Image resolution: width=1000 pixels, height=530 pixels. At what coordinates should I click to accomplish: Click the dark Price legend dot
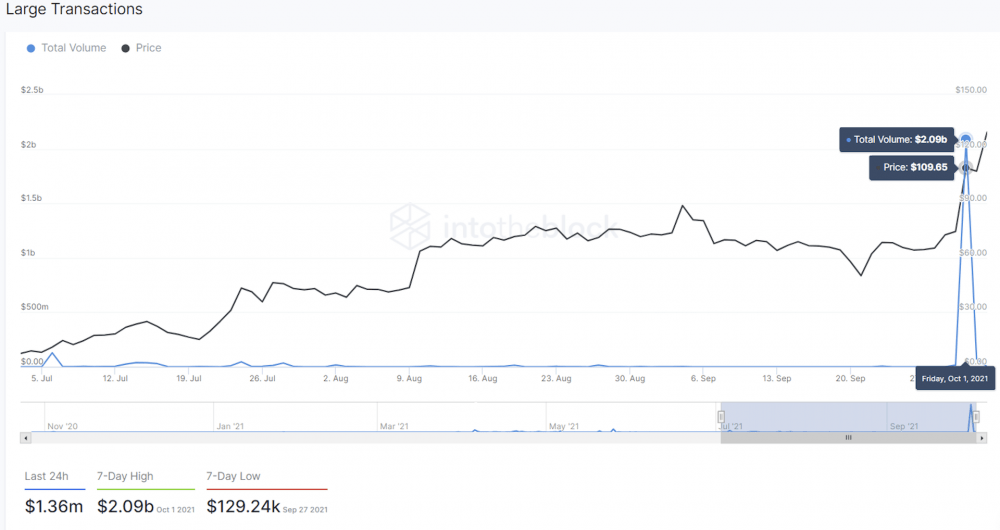pos(126,48)
